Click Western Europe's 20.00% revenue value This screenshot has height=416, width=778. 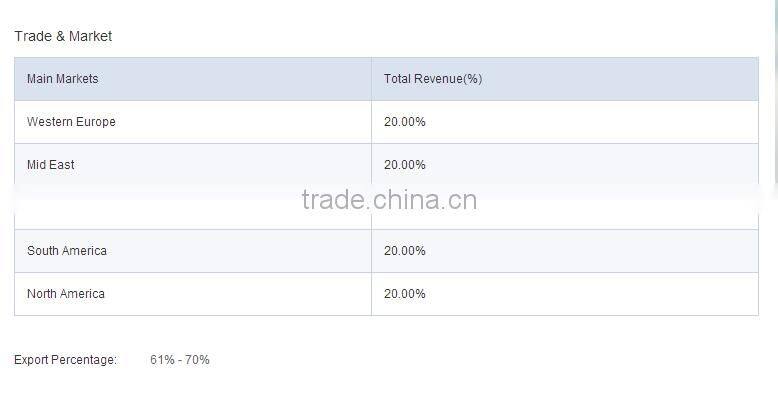pos(404,122)
